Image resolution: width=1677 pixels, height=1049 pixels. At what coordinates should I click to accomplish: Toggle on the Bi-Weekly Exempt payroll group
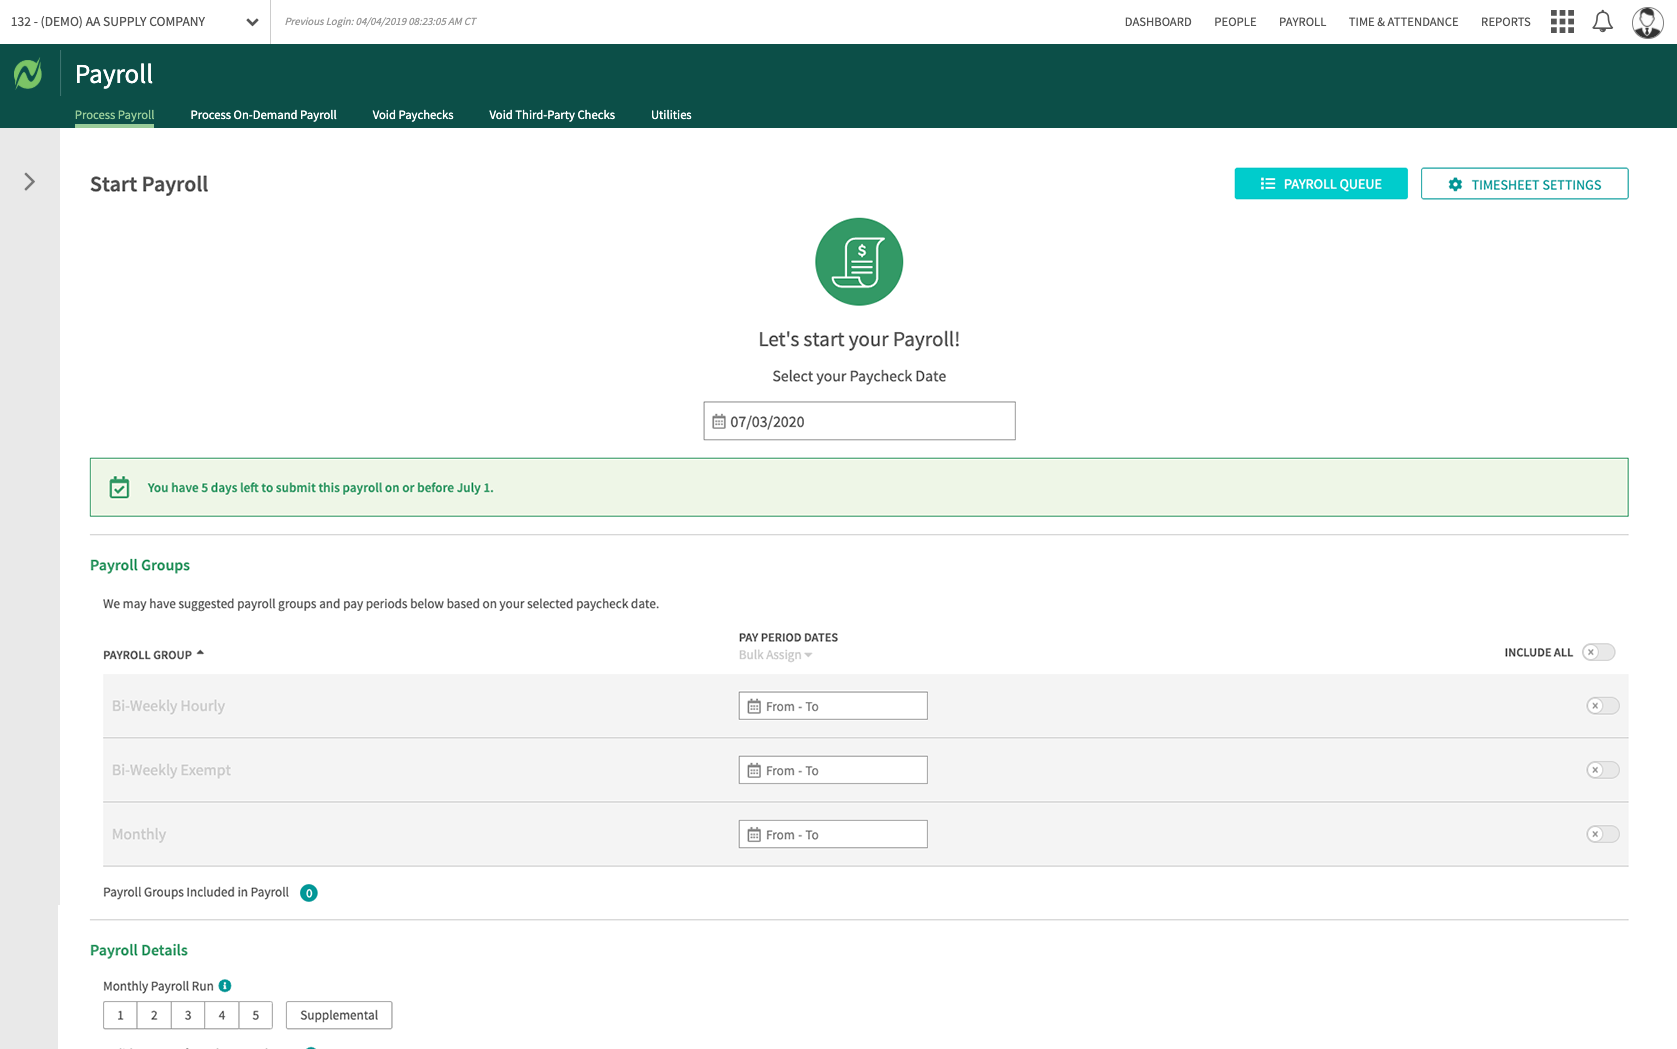point(1602,770)
